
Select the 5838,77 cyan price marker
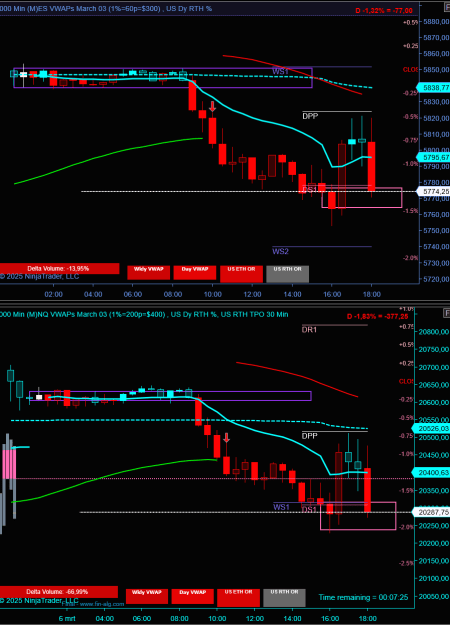click(x=433, y=88)
